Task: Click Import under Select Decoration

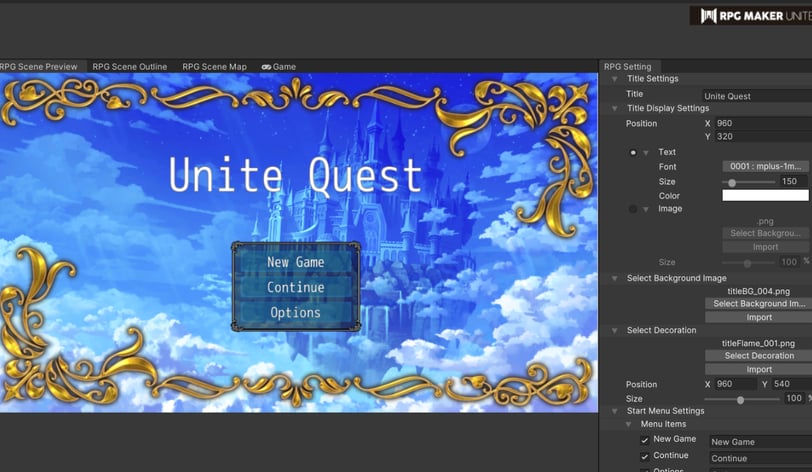Action: pos(759,369)
